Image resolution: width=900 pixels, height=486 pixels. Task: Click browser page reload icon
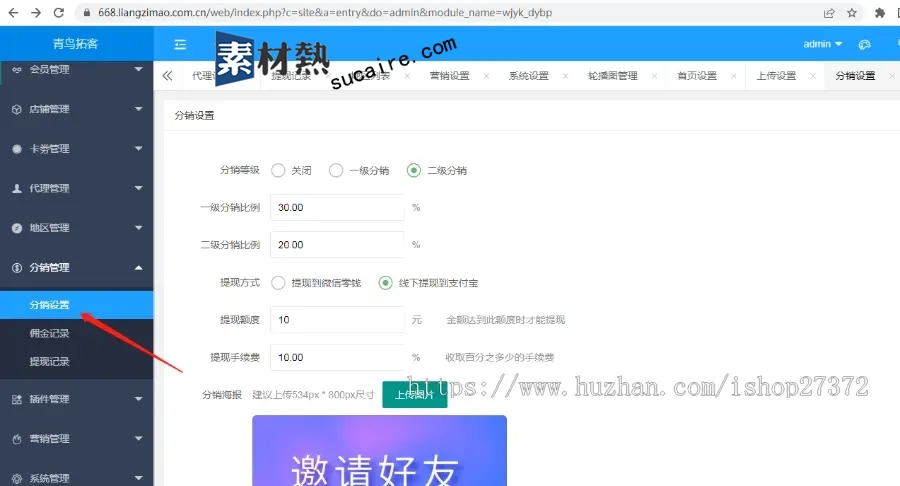pos(59,13)
